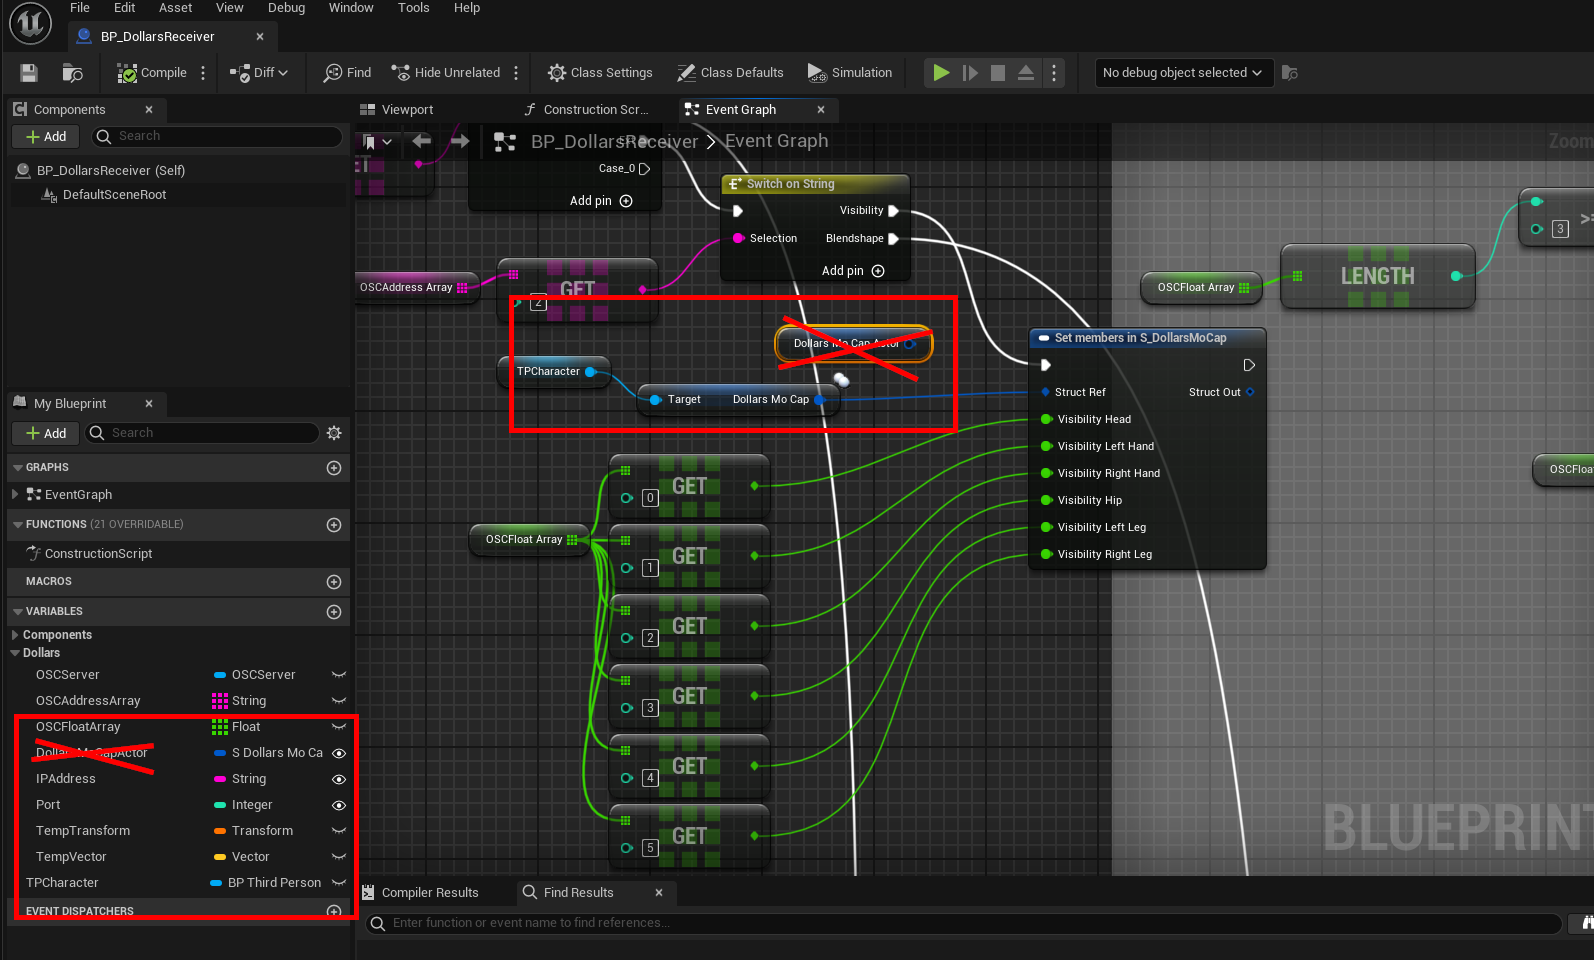Click the Save blueprint icon
This screenshot has width=1594, height=960.
tap(29, 73)
